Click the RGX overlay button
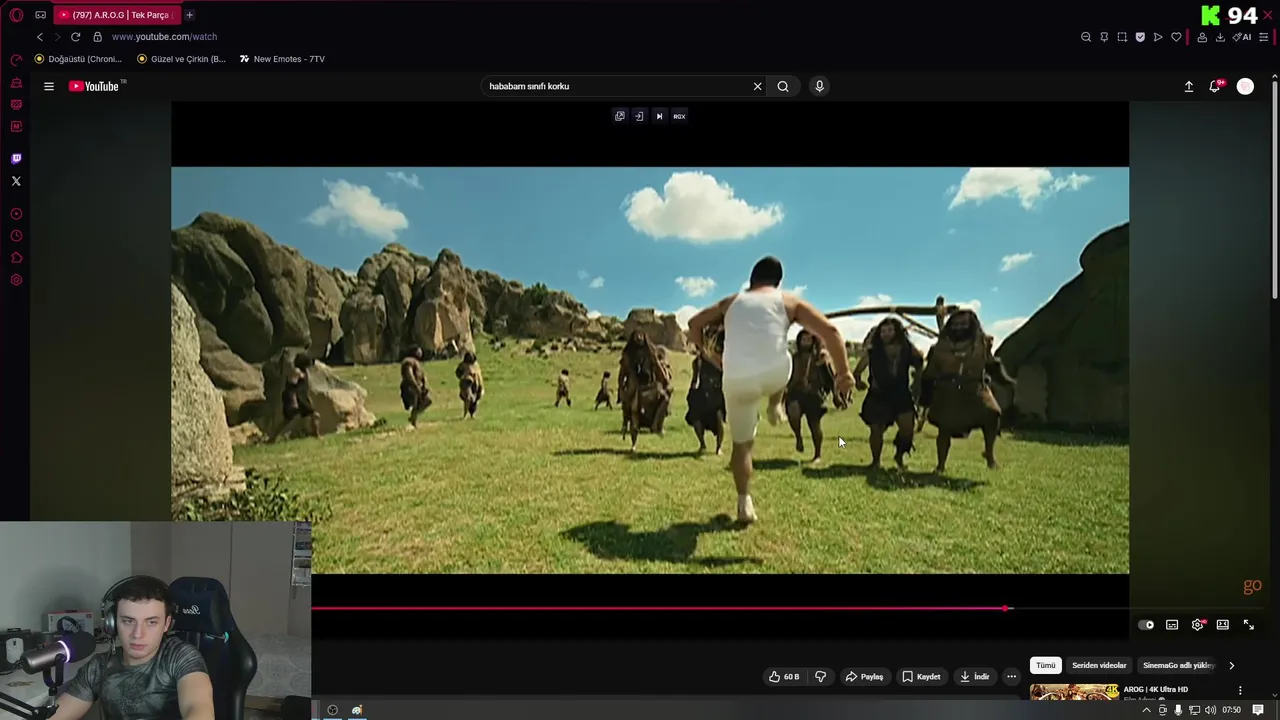The width and height of the screenshot is (1280, 720). 679,116
